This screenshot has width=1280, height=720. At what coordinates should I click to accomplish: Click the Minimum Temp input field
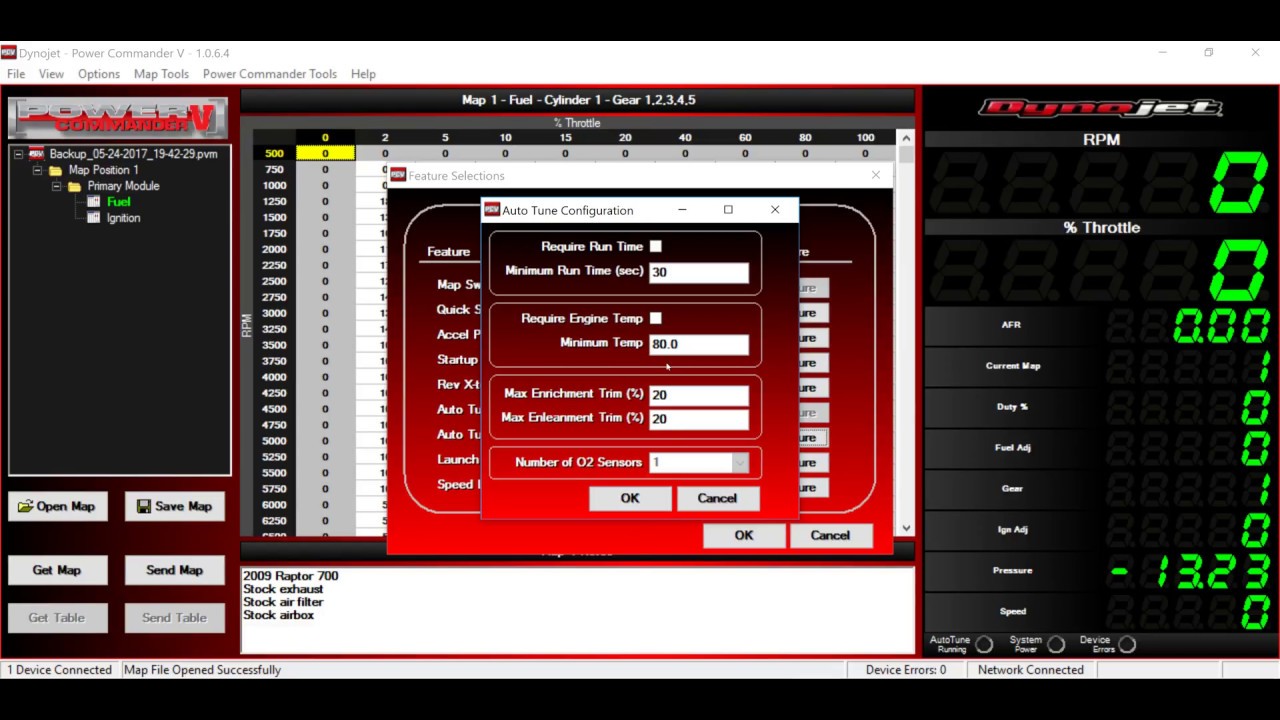(x=699, y=344)
